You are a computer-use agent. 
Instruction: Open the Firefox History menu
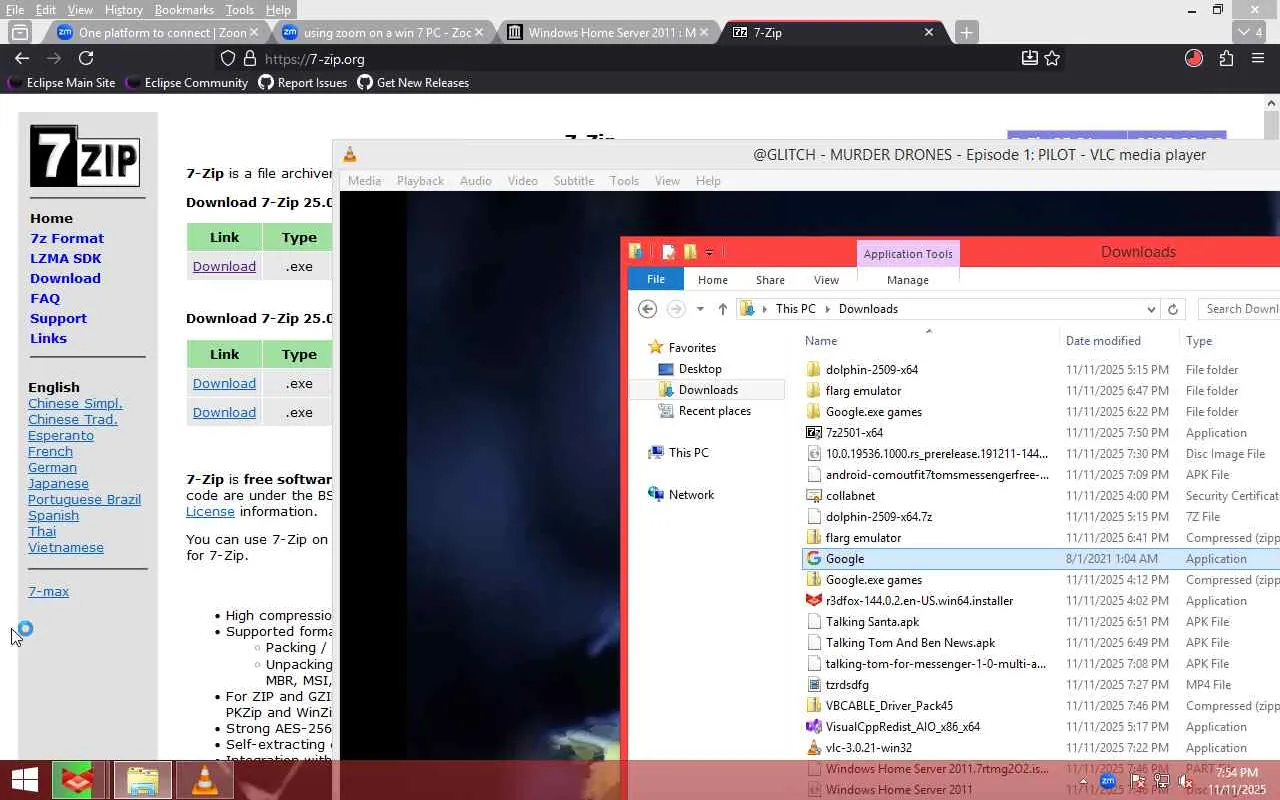(x=123, y=10)
